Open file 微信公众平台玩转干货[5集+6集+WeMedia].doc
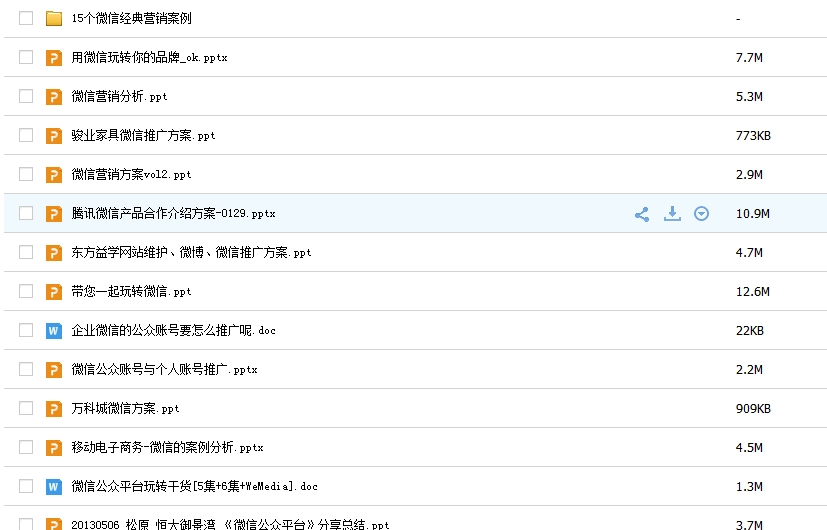 point(195,487)
